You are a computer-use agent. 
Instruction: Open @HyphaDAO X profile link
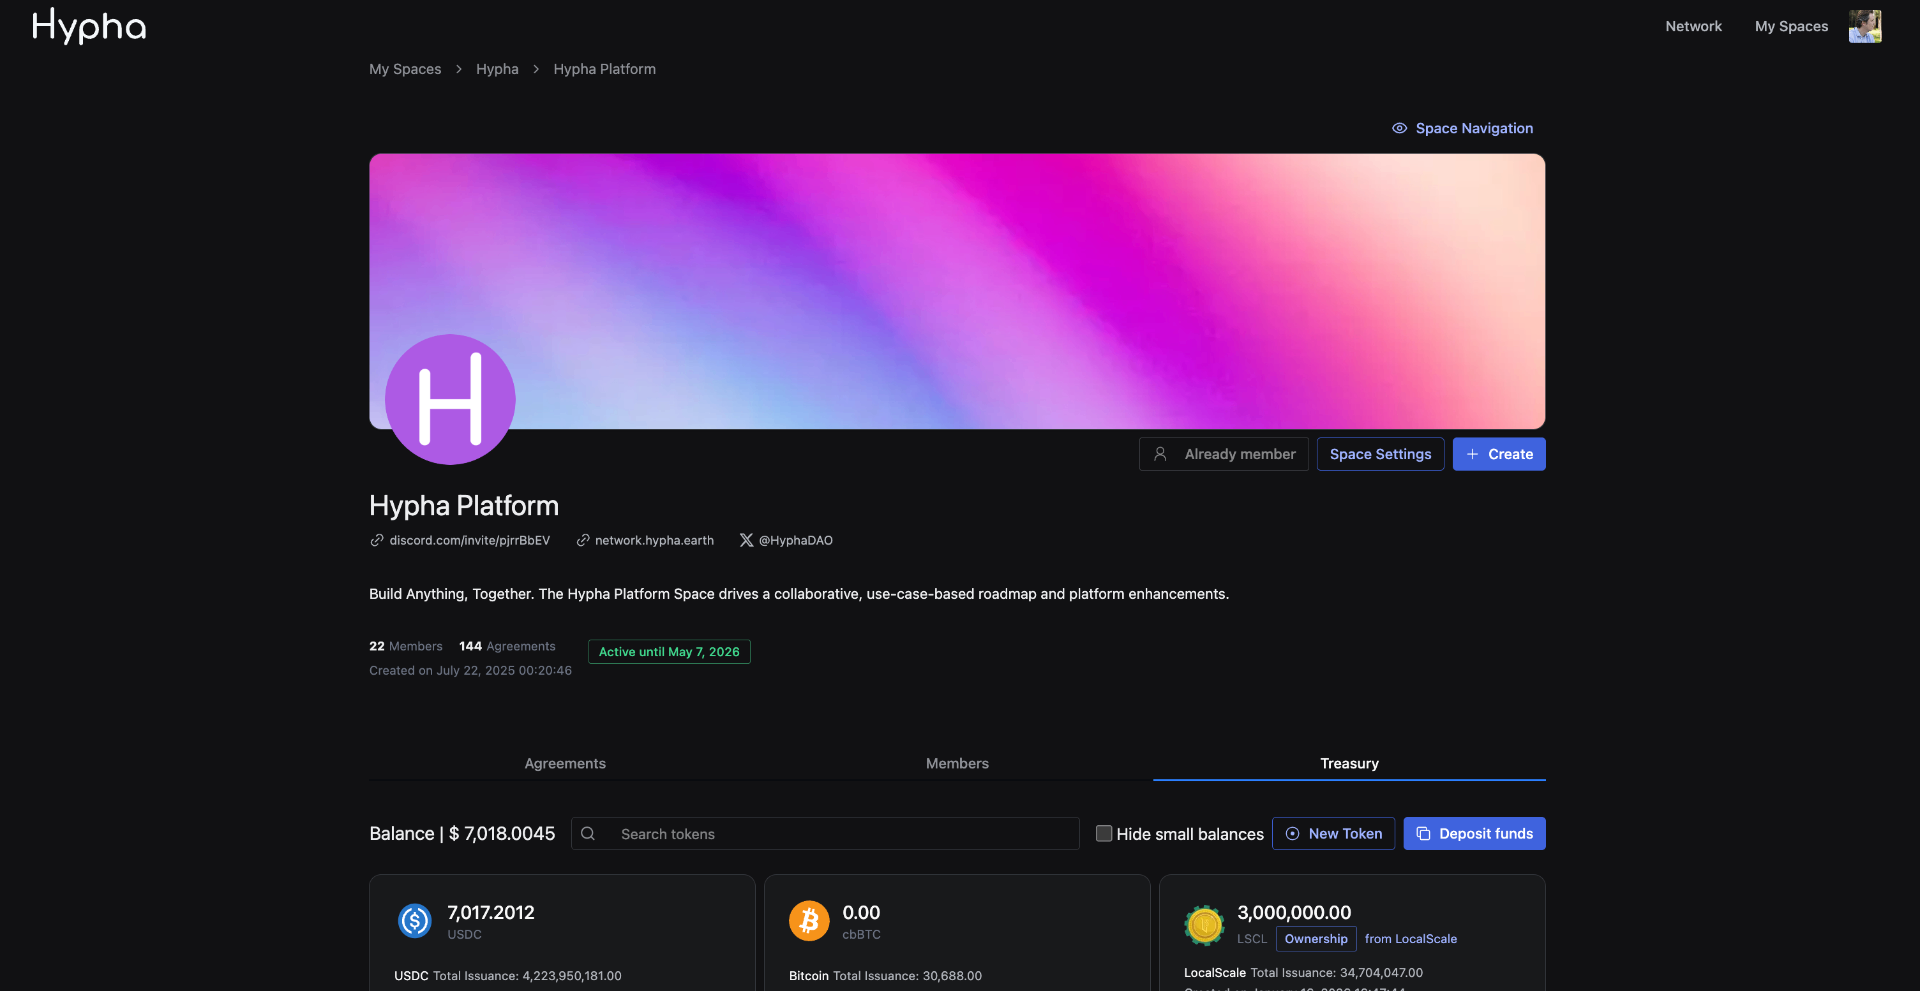[795, 540]
